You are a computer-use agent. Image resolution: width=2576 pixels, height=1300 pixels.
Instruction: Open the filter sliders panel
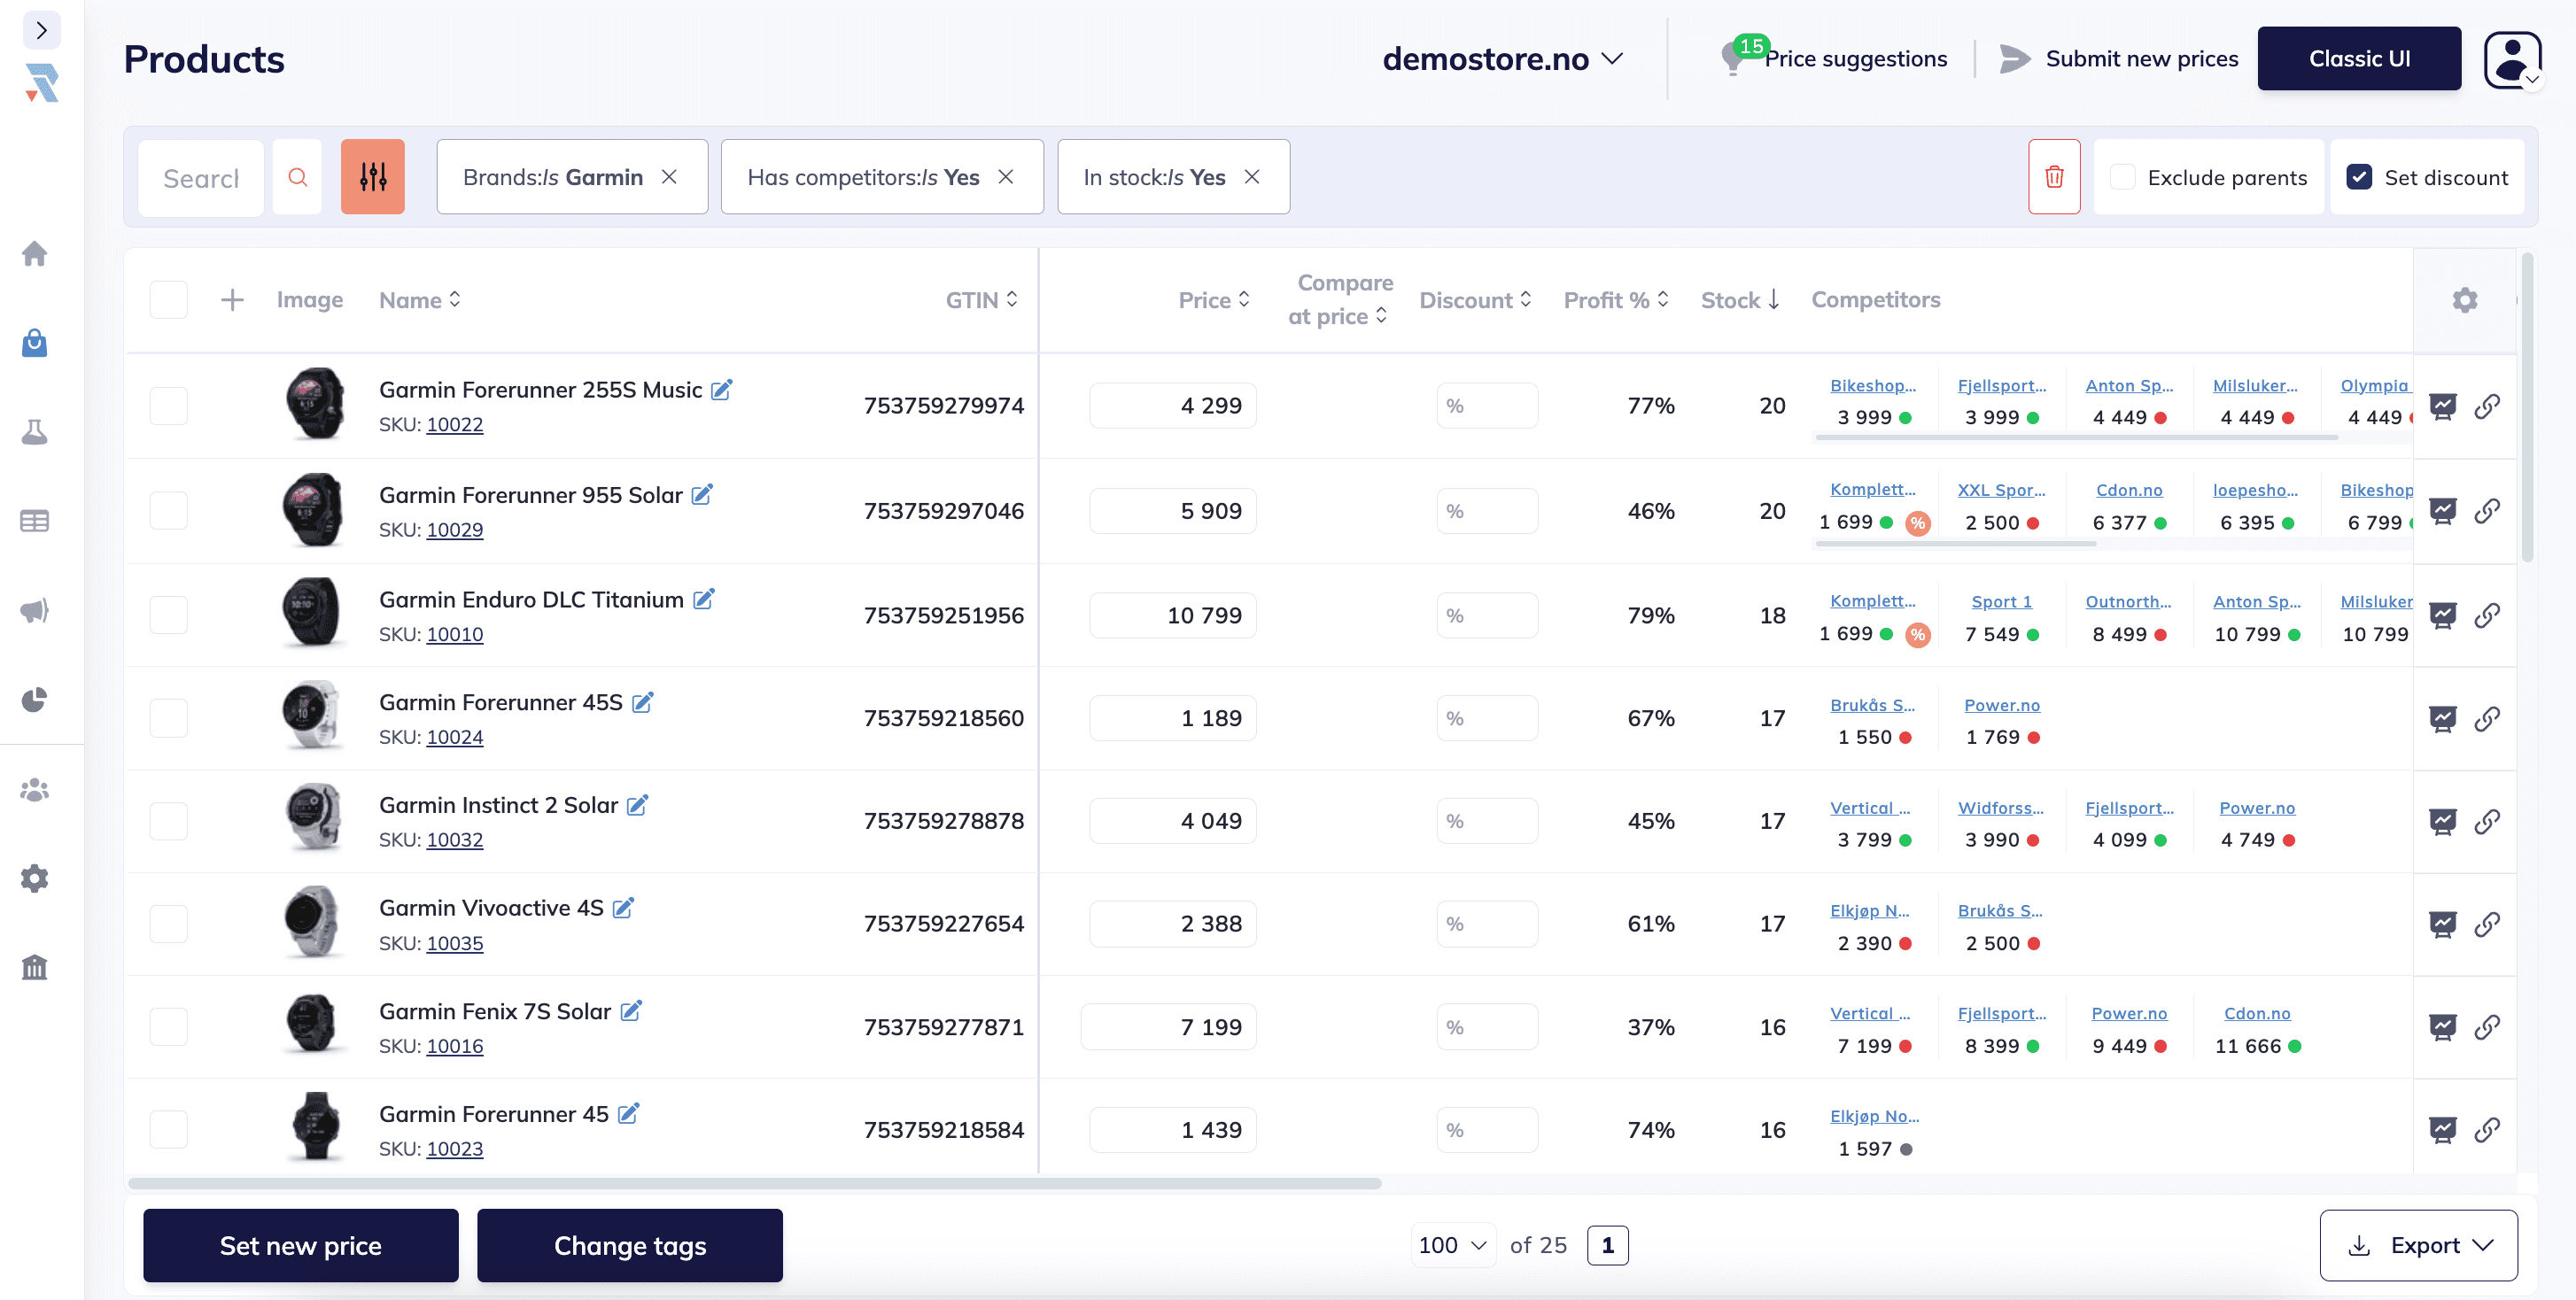point(372,177)
